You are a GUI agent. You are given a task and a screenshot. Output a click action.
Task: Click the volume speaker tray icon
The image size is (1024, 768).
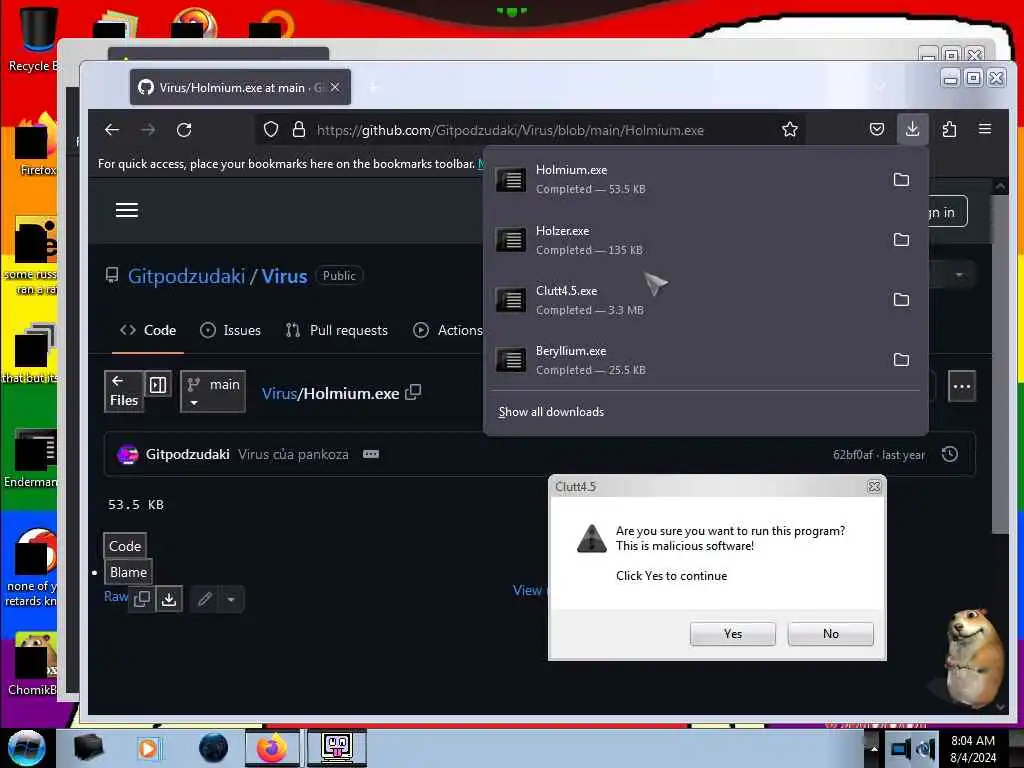(926, 749)
